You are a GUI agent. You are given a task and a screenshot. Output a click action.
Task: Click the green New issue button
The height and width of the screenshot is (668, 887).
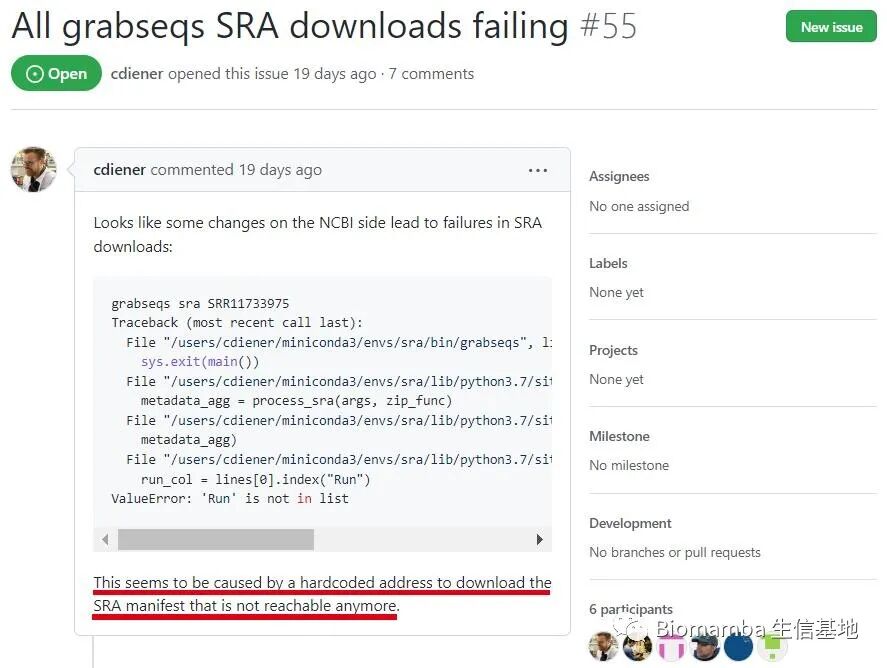click(831, 27)
